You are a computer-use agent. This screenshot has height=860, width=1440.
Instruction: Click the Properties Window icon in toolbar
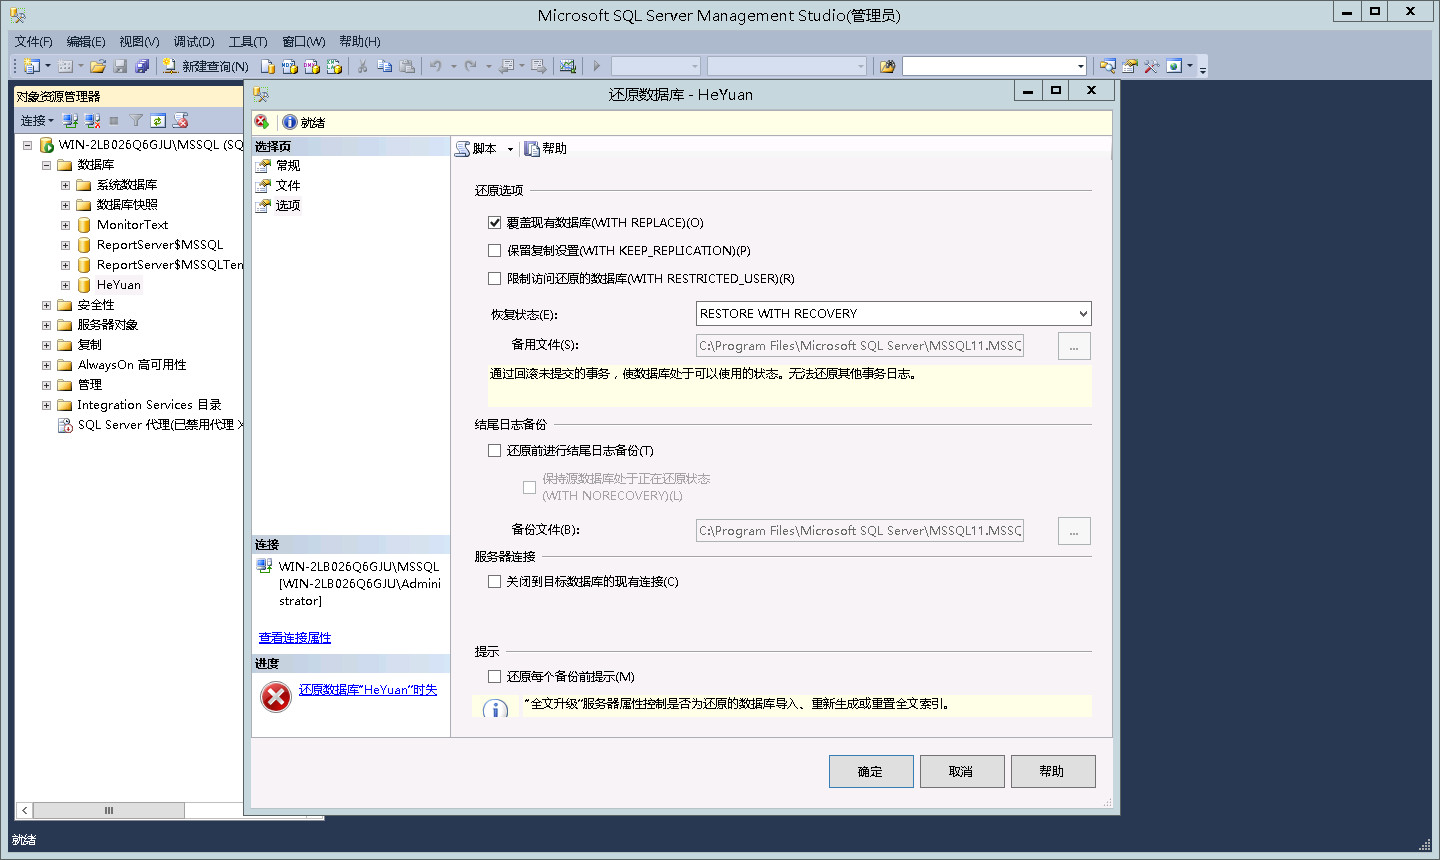(x=1130, y=66)
